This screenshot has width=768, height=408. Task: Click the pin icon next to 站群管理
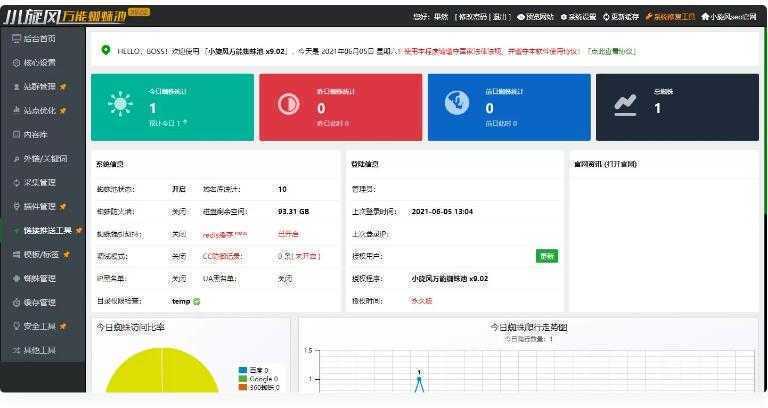63,87
